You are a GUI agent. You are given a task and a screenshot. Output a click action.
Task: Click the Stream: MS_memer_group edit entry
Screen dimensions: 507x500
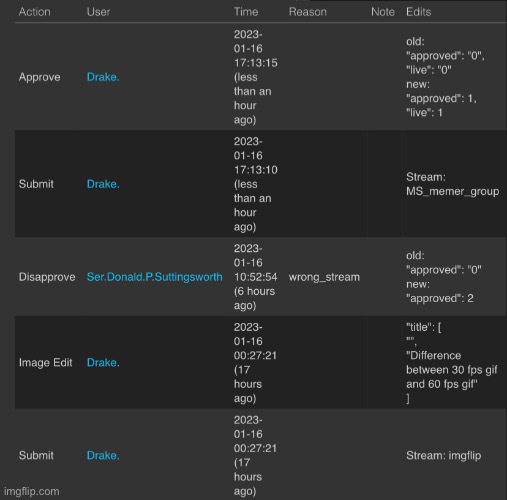pos(452,184)
